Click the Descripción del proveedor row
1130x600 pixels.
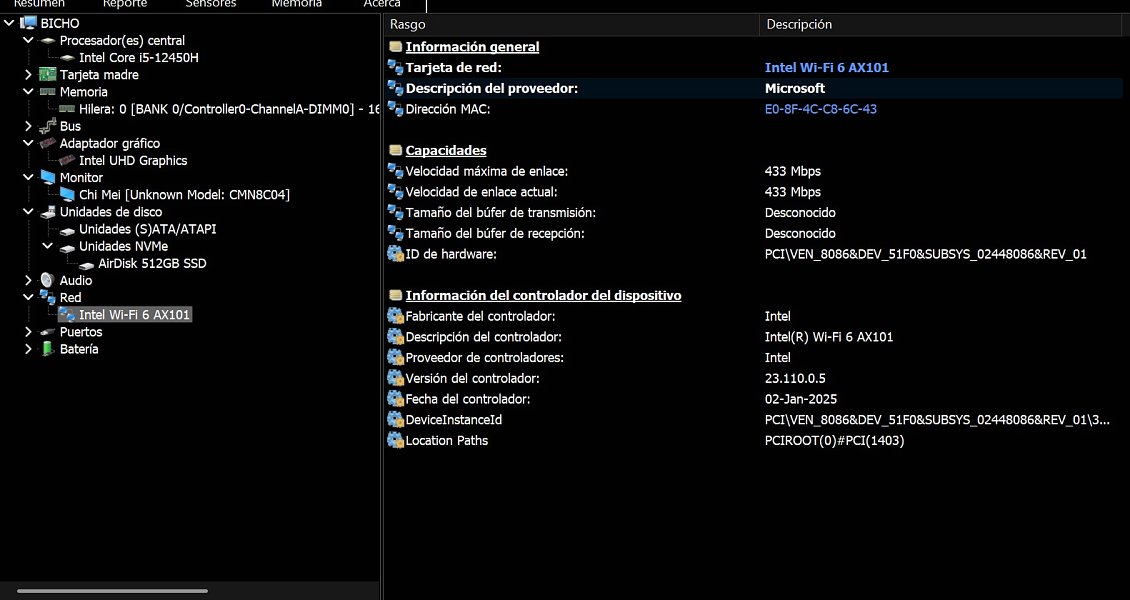point(754,89)
